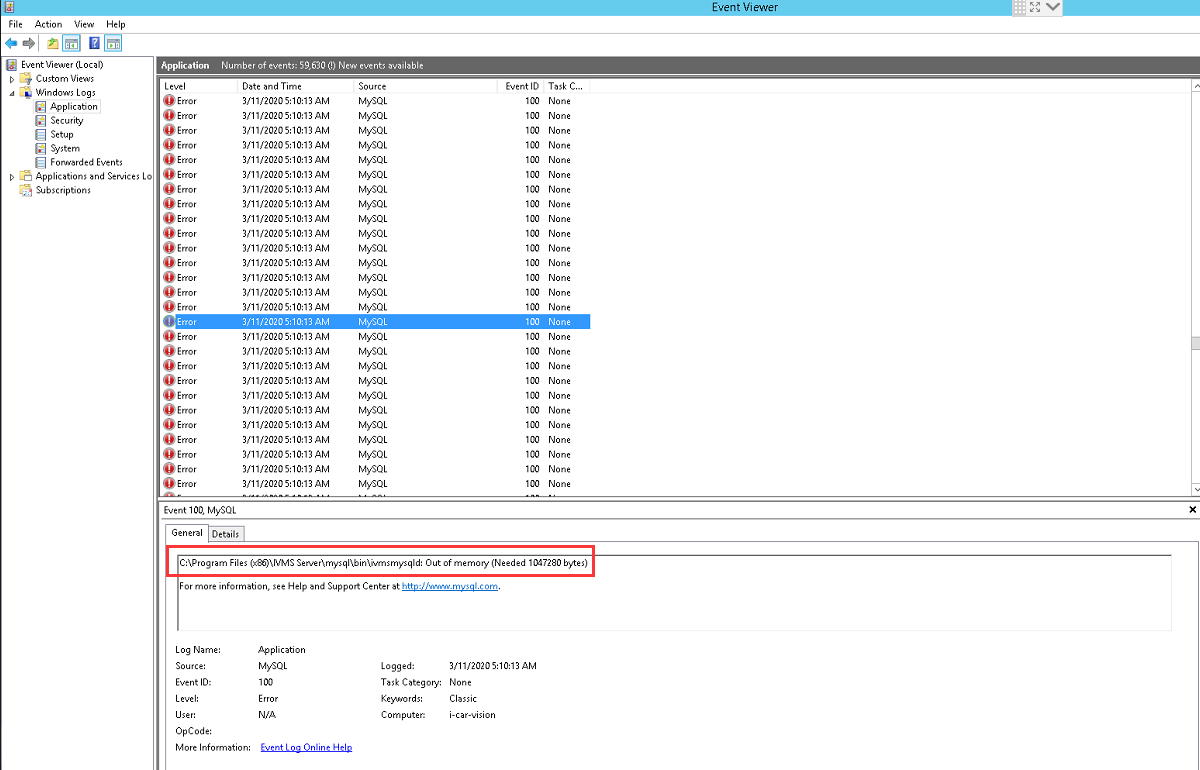The image size is (1200, 770).
Task: Click the 'New events available' header text
Action: 380,65
